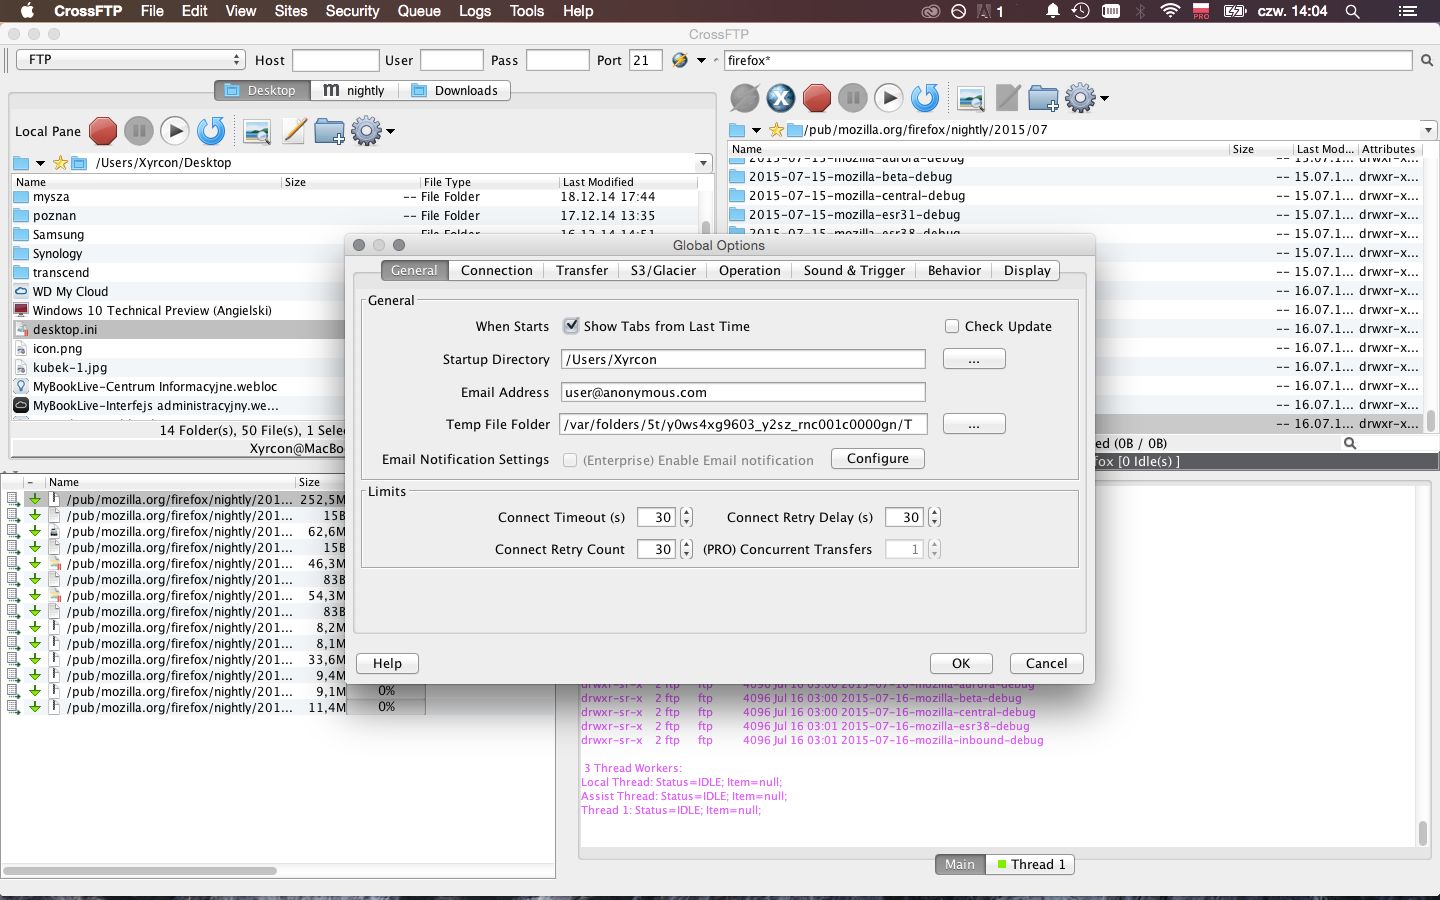The height and width of the screenshot is (900, 1440).
Task: Click the grayed connect globe in remote toolbar
Action: point(745,98)
